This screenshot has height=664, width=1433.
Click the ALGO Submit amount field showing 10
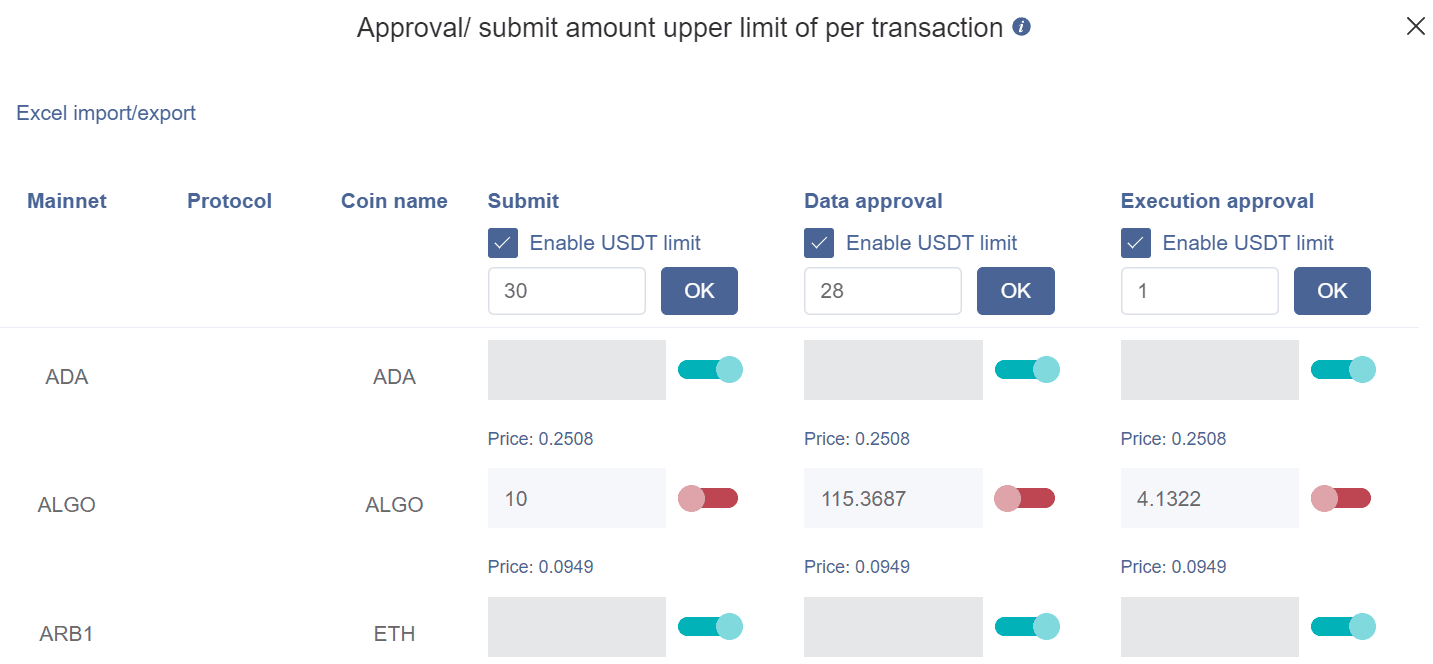coord(576,497)
